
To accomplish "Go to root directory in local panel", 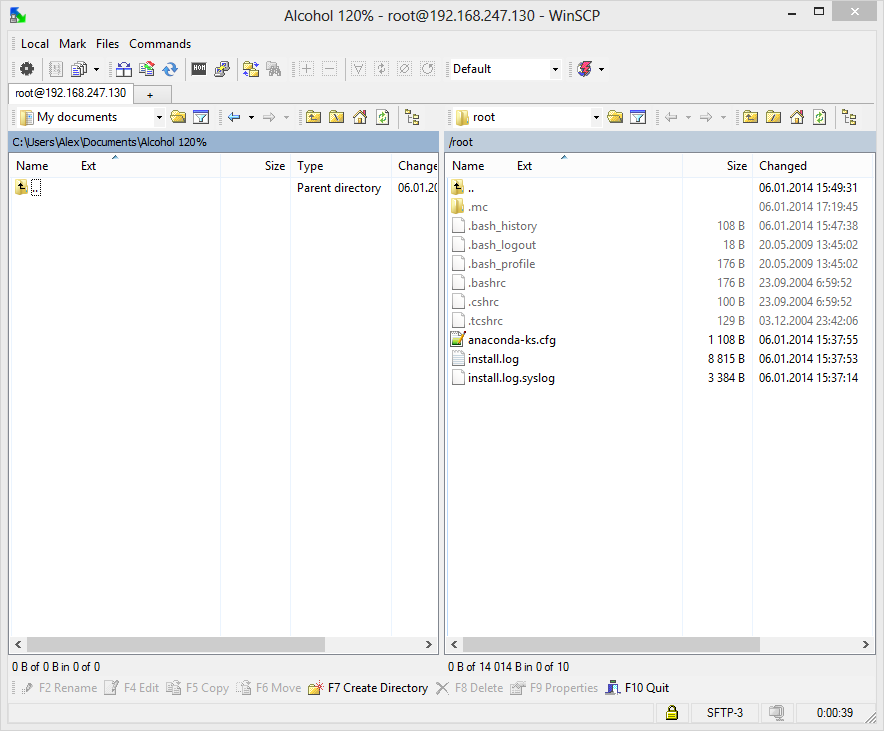I will pos(337,117).
